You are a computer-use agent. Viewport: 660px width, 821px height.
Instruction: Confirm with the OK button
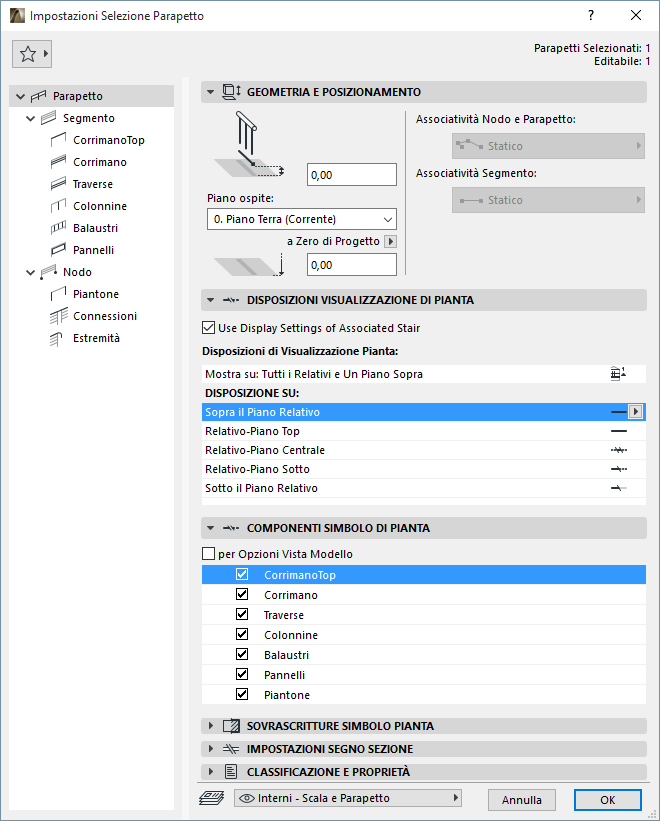point(608,800)
